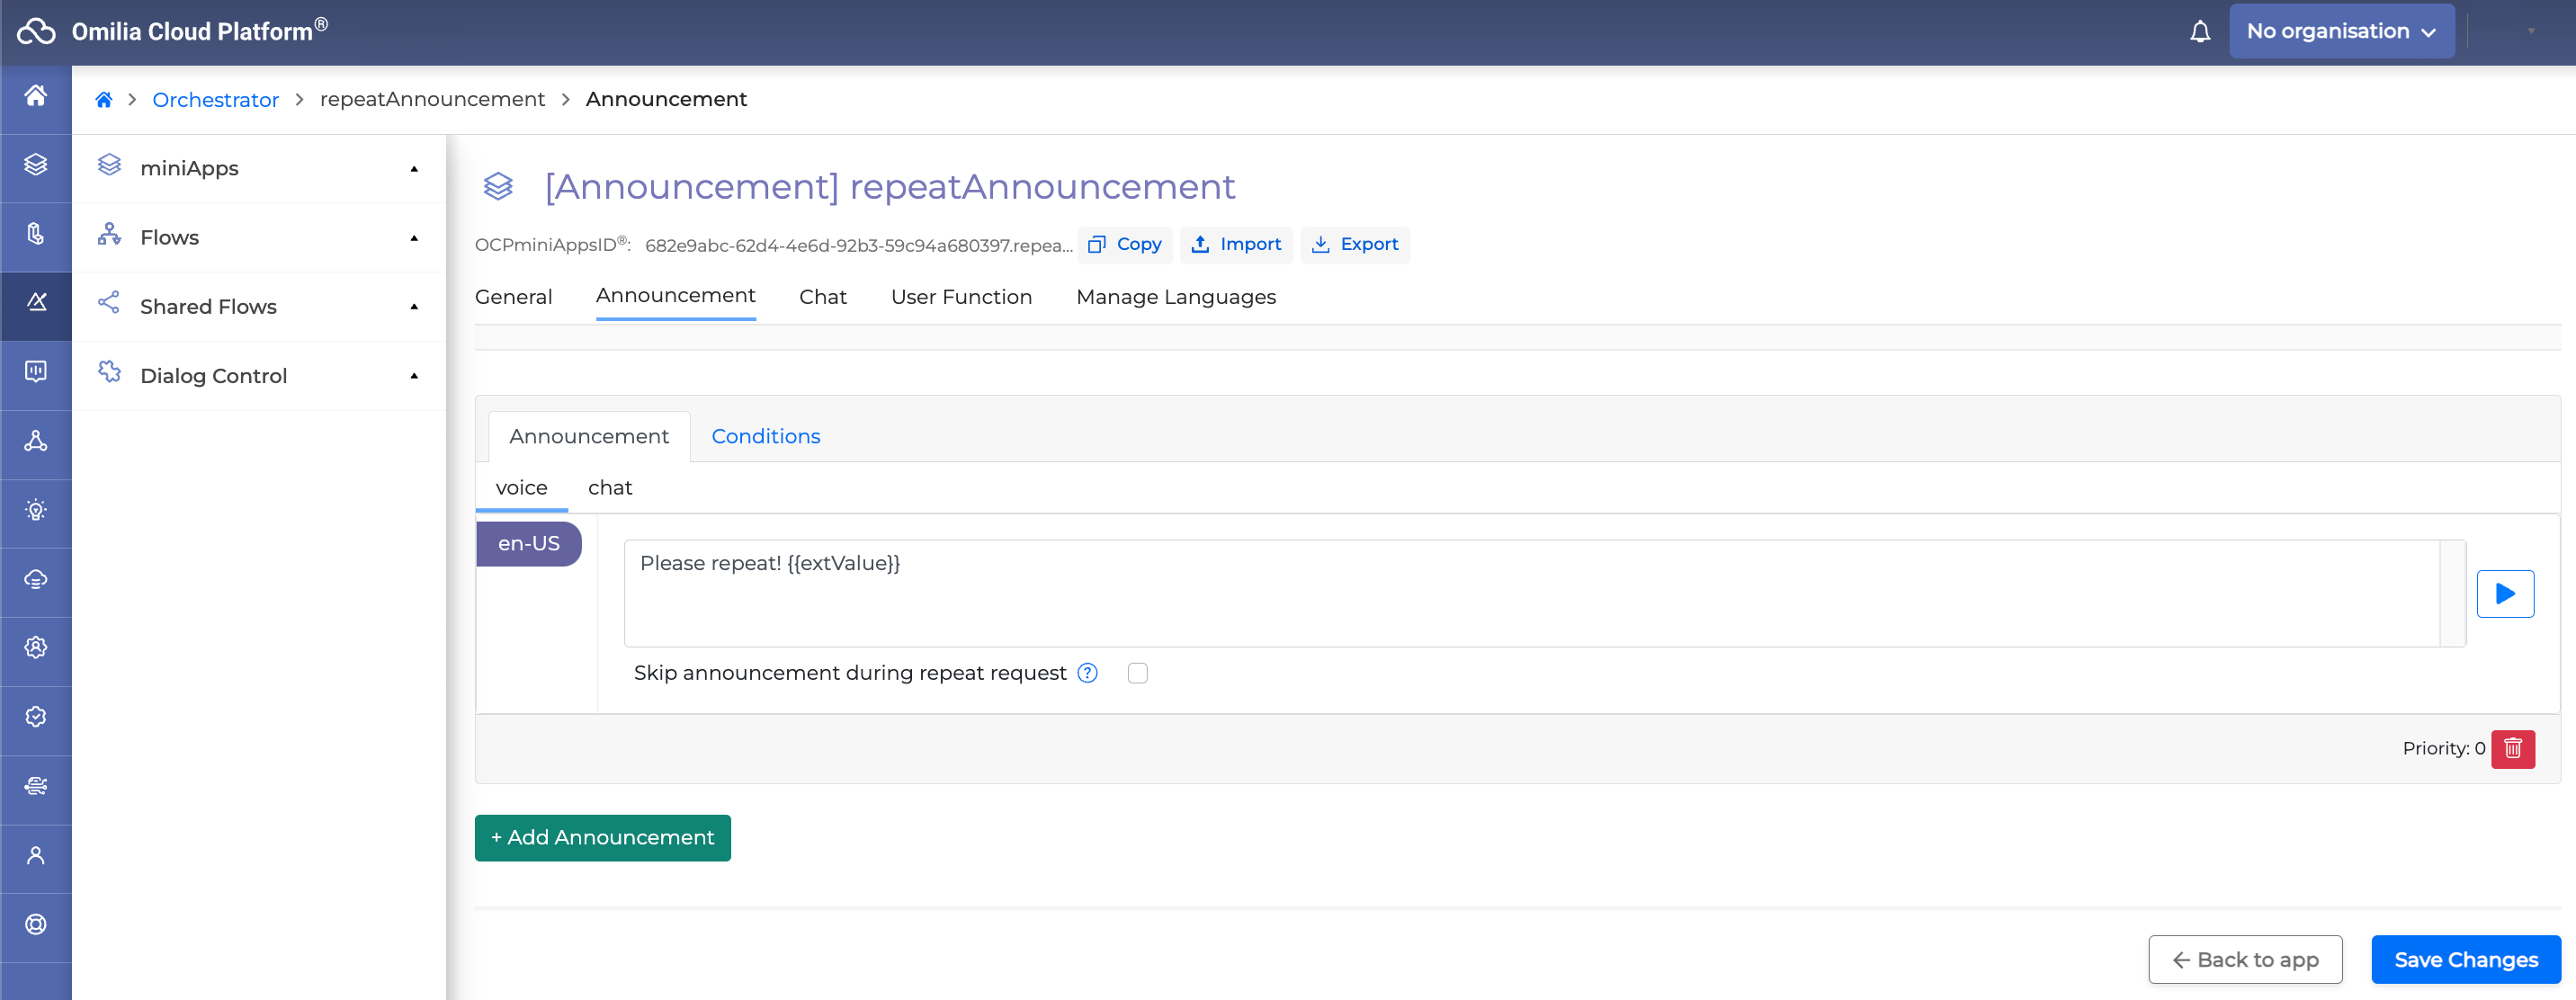Open the help tooltip for Skip announcement
The height and width of the screenshot is (1000, 2576).
[x=1088, y=673]
